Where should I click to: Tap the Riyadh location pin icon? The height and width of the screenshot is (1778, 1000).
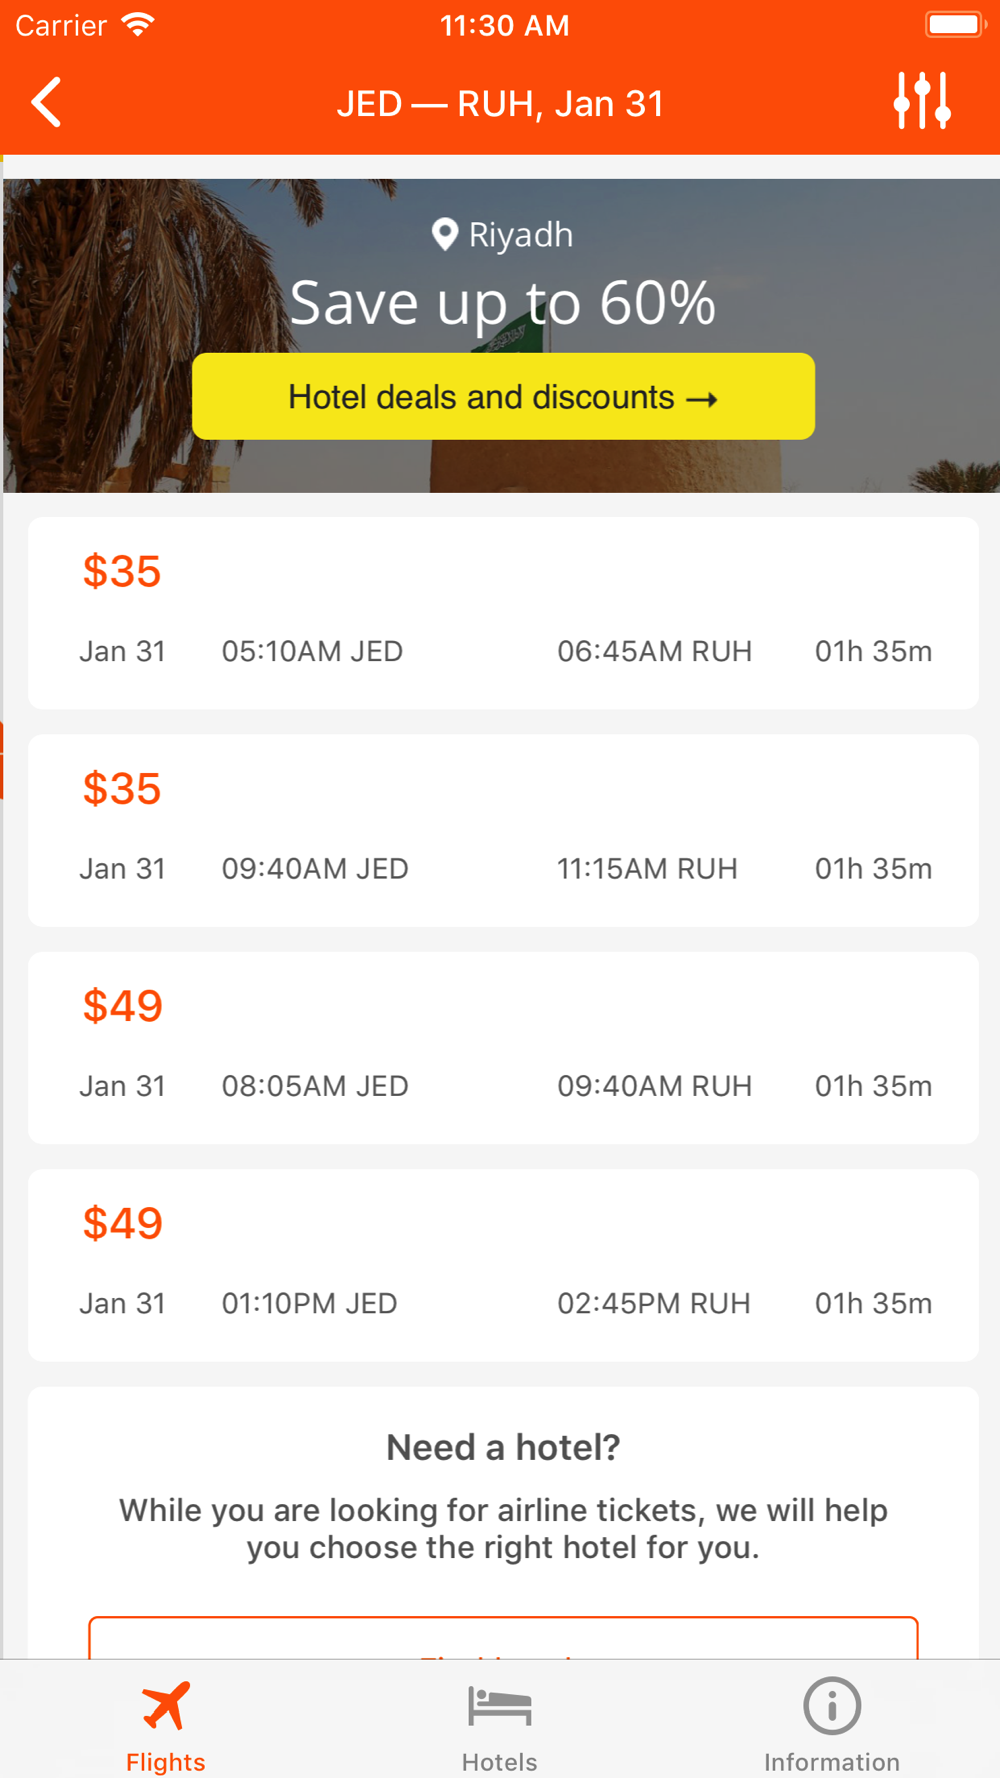[x=444, y=235]
